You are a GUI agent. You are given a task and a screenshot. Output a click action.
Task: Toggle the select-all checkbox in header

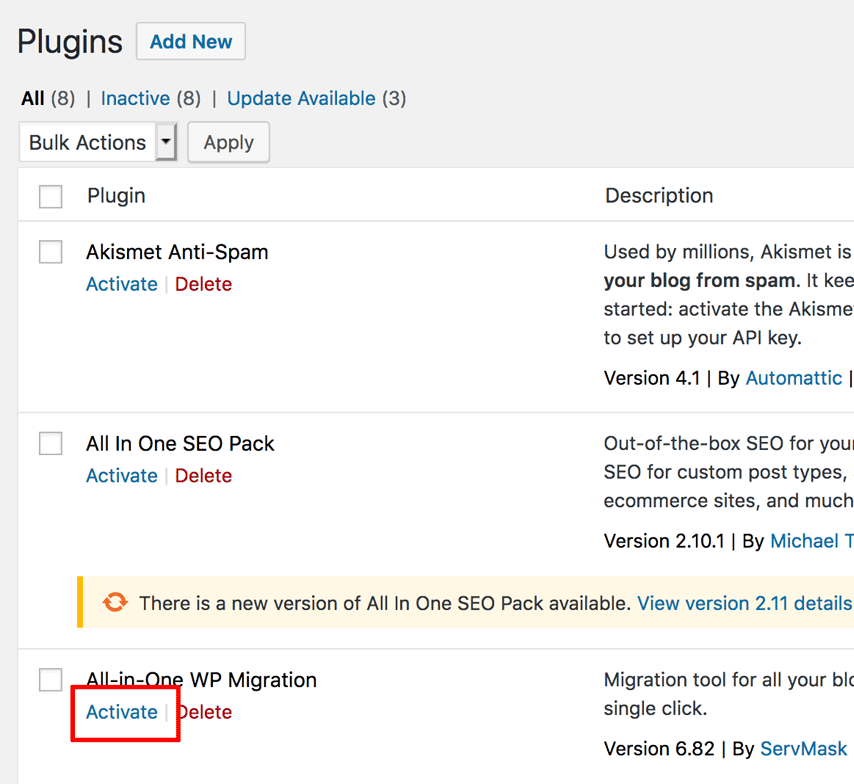[51, 197]
